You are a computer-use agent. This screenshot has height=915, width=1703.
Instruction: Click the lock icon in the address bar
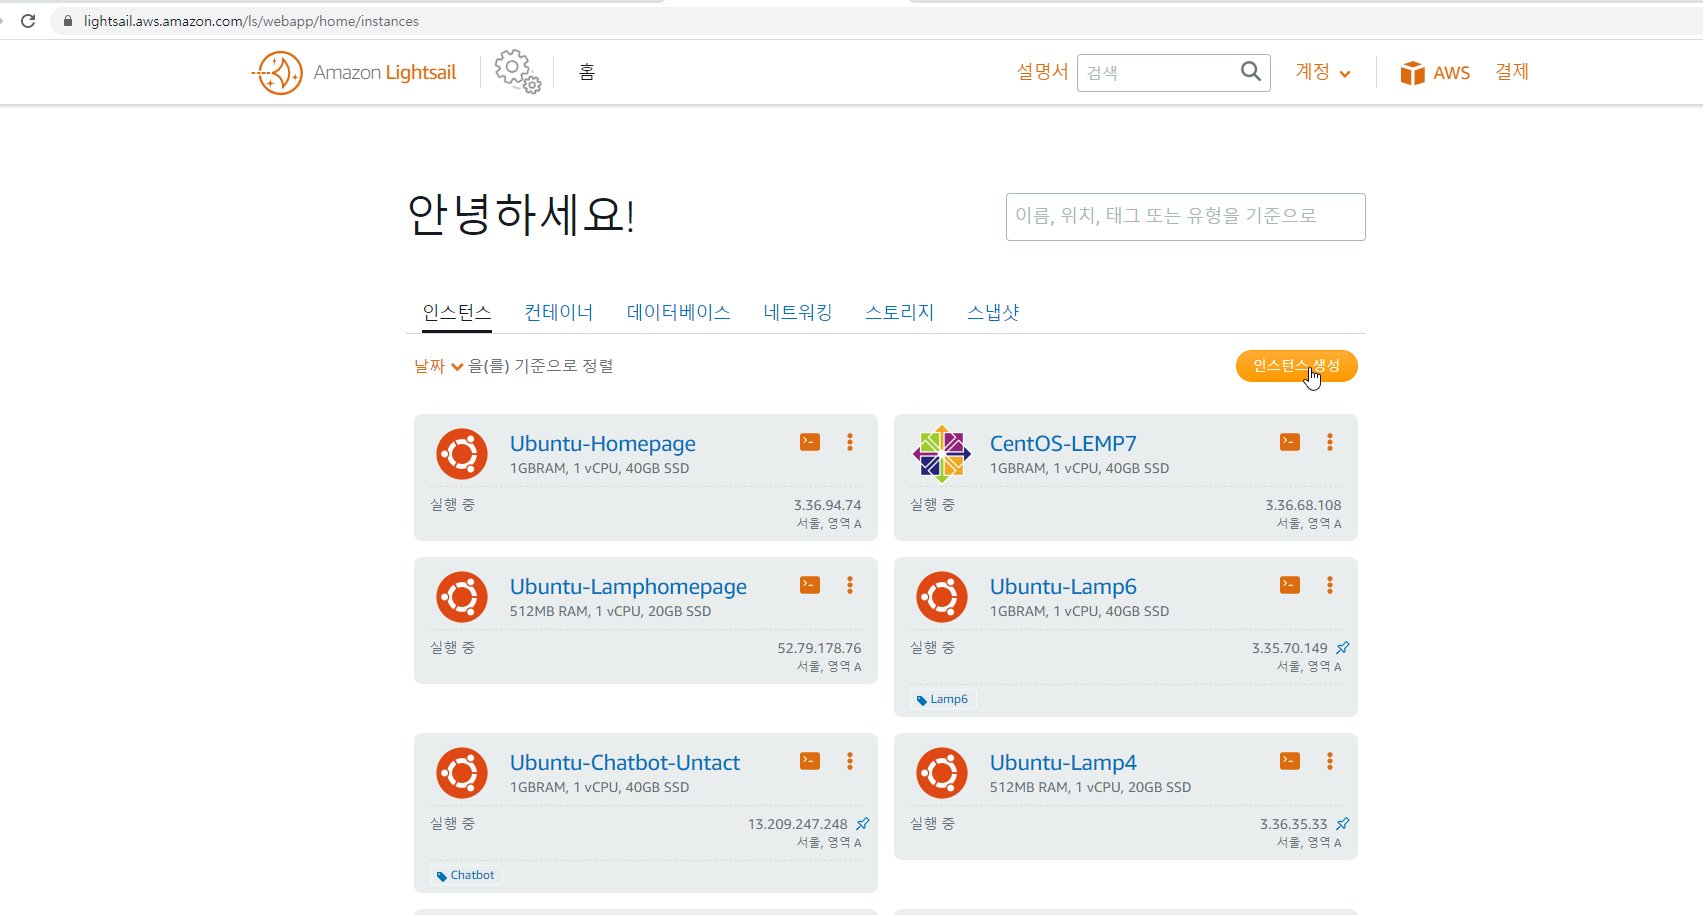point(68,21)
